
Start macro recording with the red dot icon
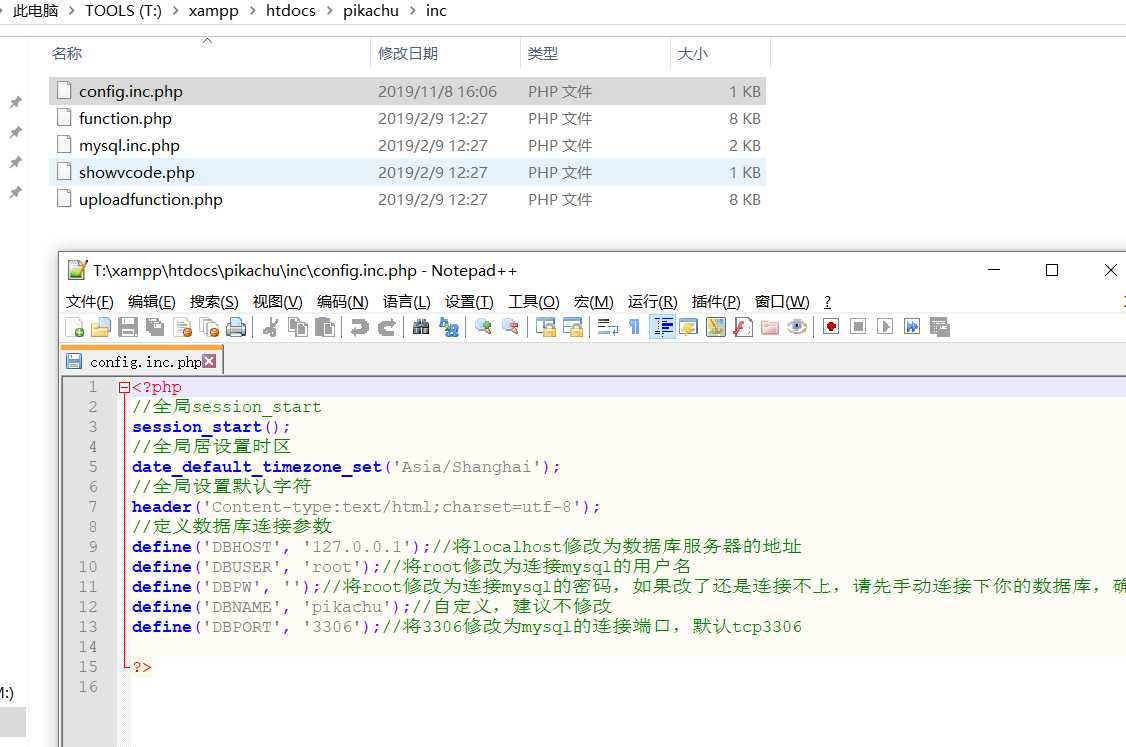831,328
